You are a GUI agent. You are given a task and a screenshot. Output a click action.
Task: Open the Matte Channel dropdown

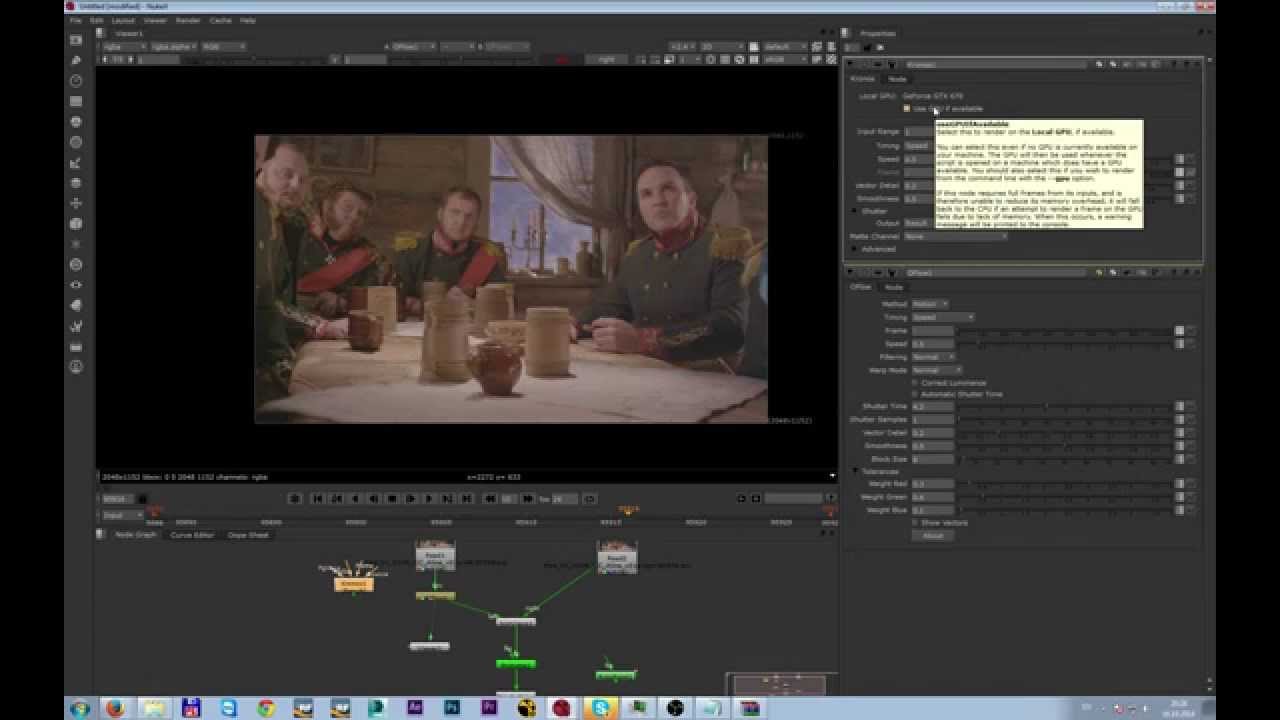[955, 236]
